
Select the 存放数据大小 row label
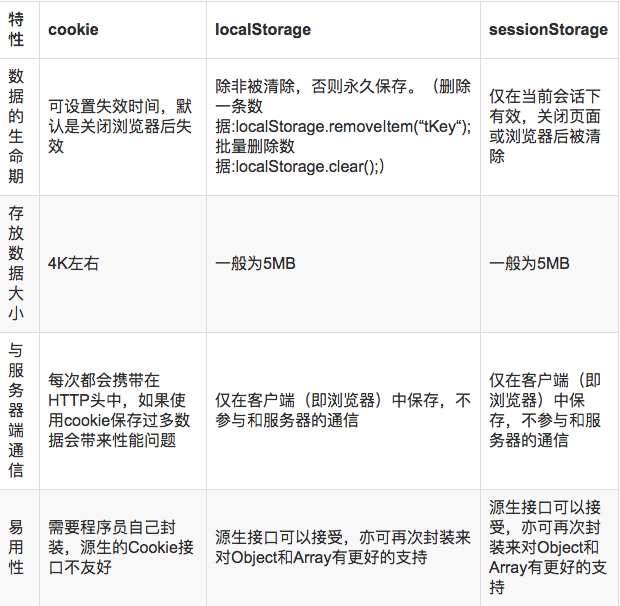coord(16,263)
